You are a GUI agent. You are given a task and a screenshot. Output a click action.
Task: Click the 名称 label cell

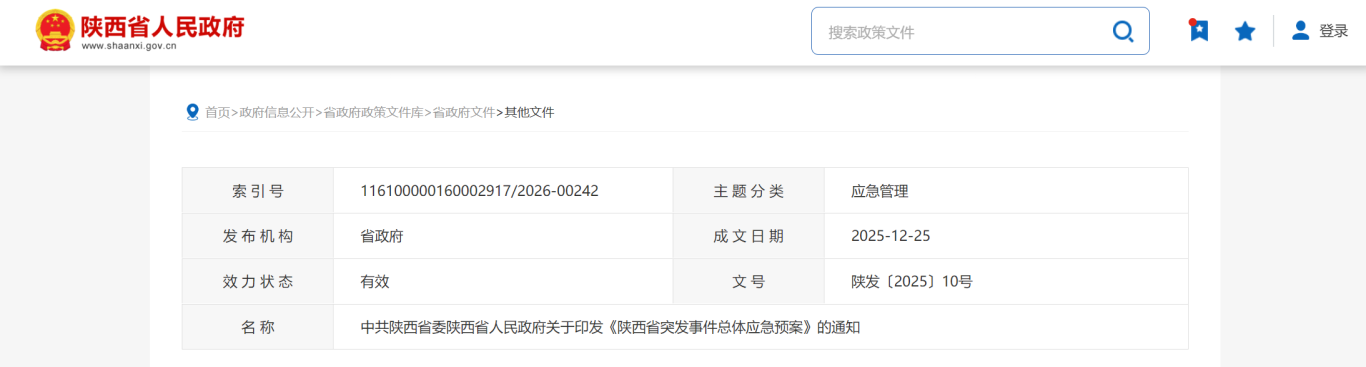[x=258, y=327]
